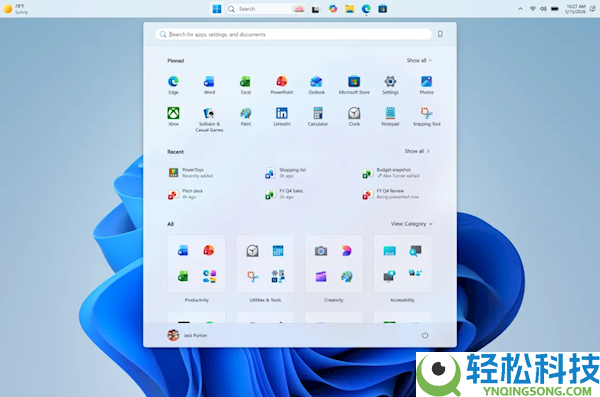This screenshot has height=397, width=600.
Task: Open Wi-Fi network tray icon
Action: [x=532, y=9]
